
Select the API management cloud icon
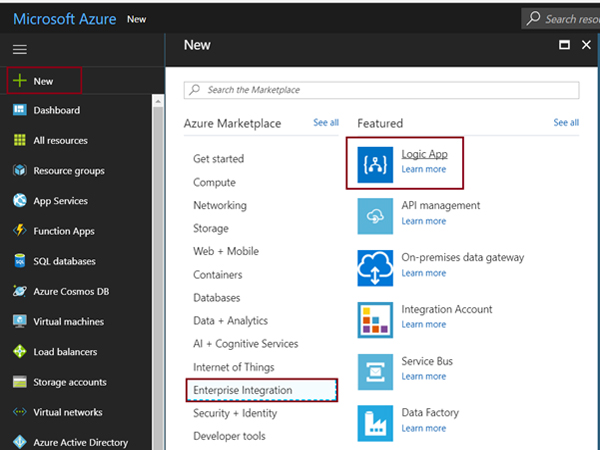[376, 214]
